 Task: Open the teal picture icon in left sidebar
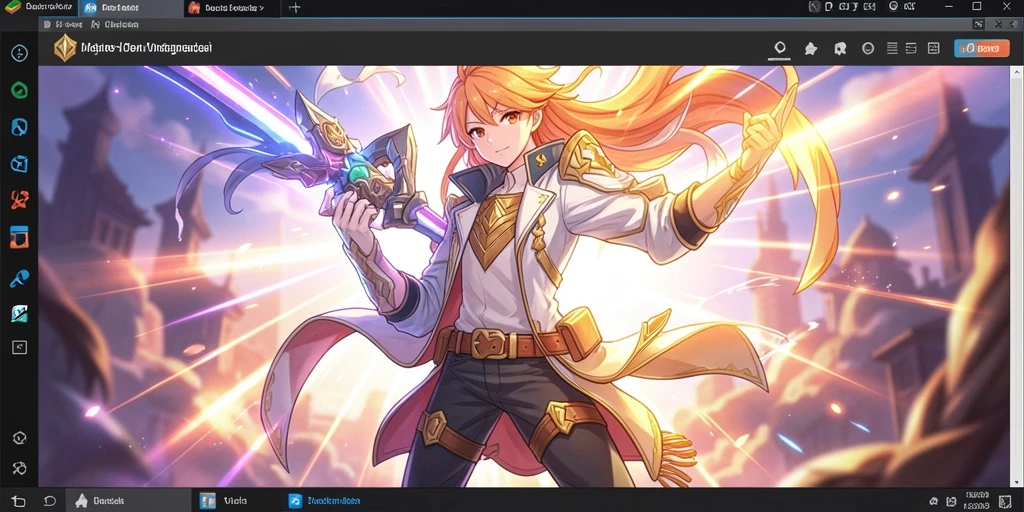(x=20, y=314)
